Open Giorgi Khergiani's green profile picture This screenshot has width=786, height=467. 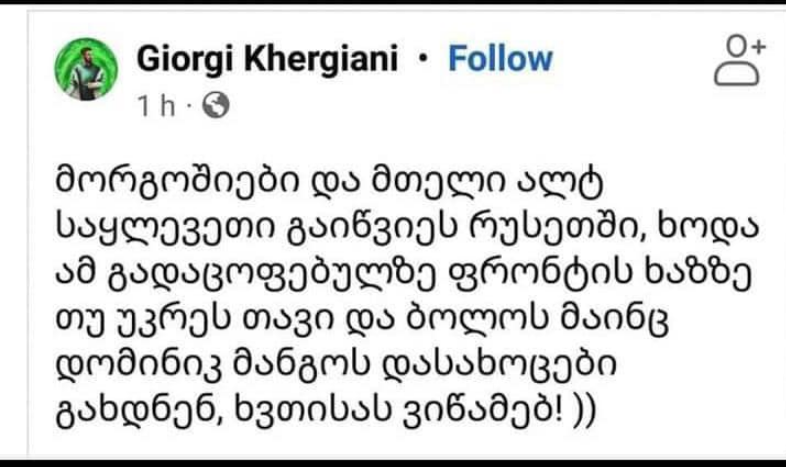pos(86,69)
